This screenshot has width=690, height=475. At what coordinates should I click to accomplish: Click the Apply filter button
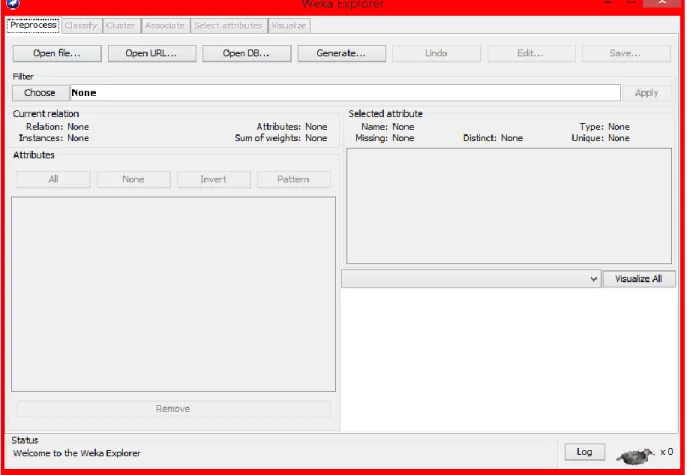(646, 93)
